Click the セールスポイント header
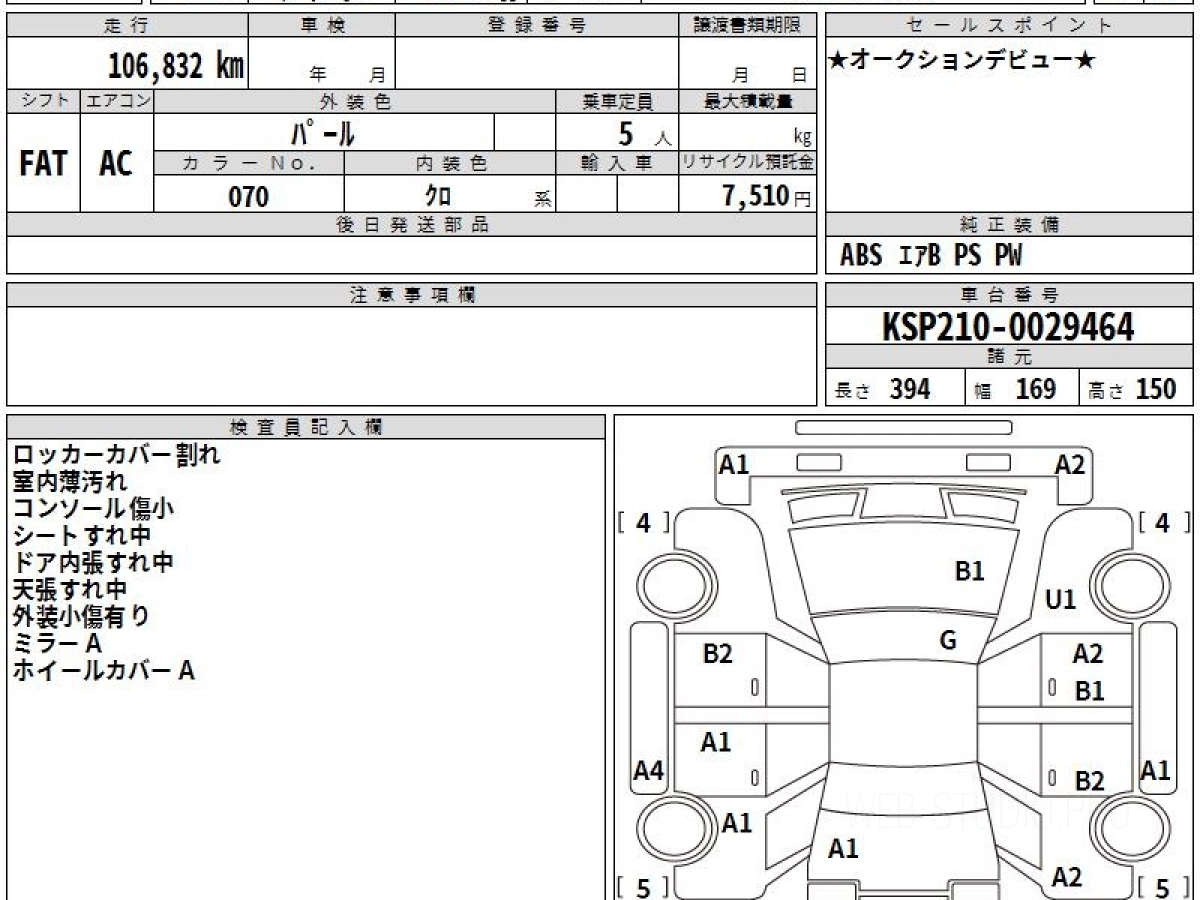The width and height of the screenshot is (1200, 900). (x=1010, y=26)
